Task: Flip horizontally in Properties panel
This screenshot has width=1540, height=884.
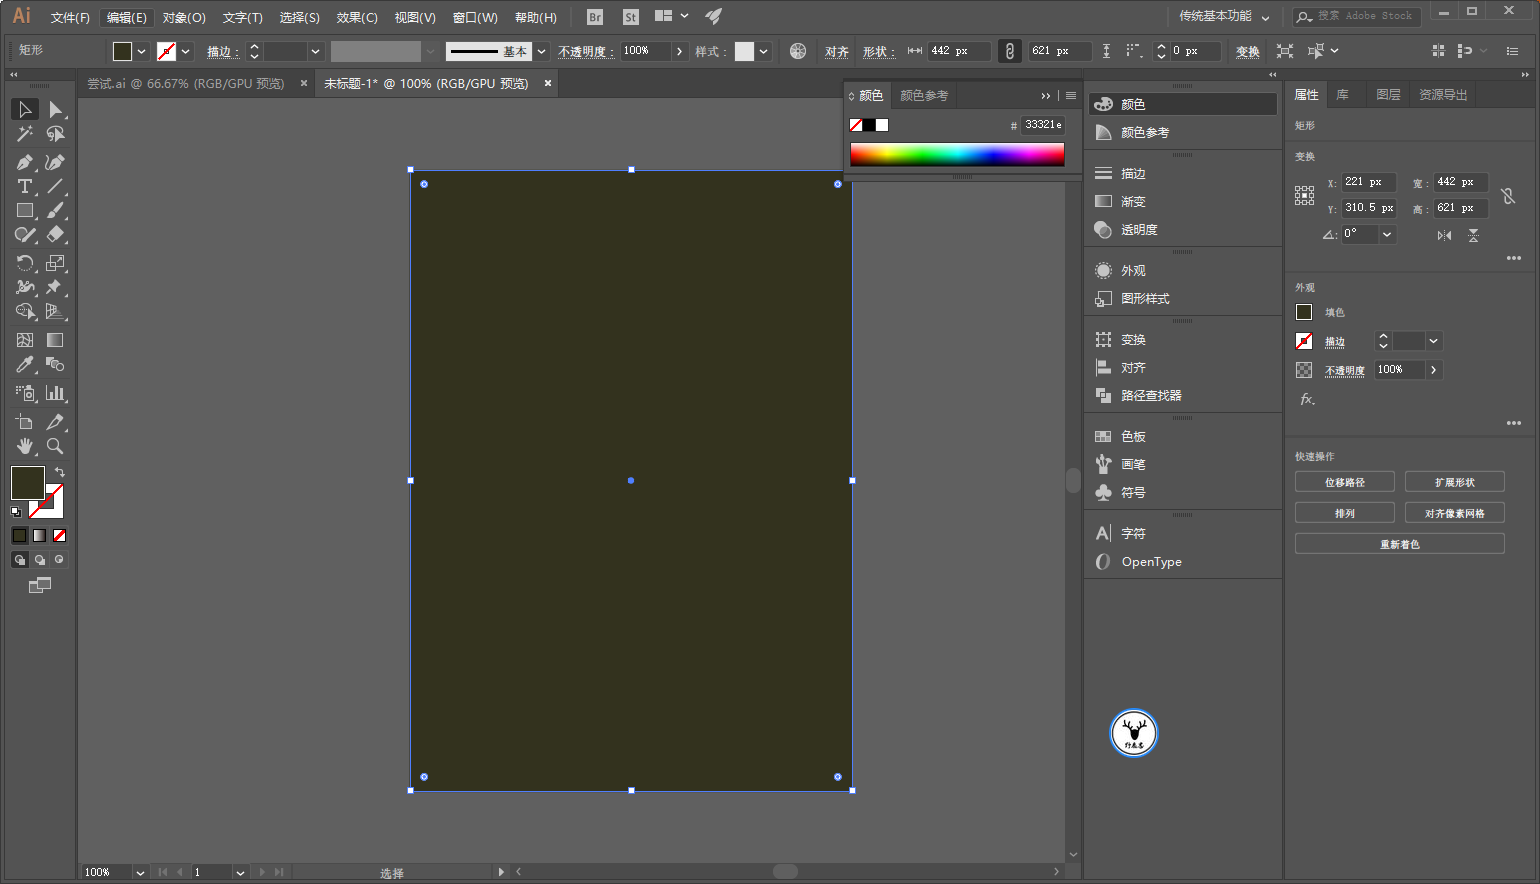Action: click(x=1444, y=235)
